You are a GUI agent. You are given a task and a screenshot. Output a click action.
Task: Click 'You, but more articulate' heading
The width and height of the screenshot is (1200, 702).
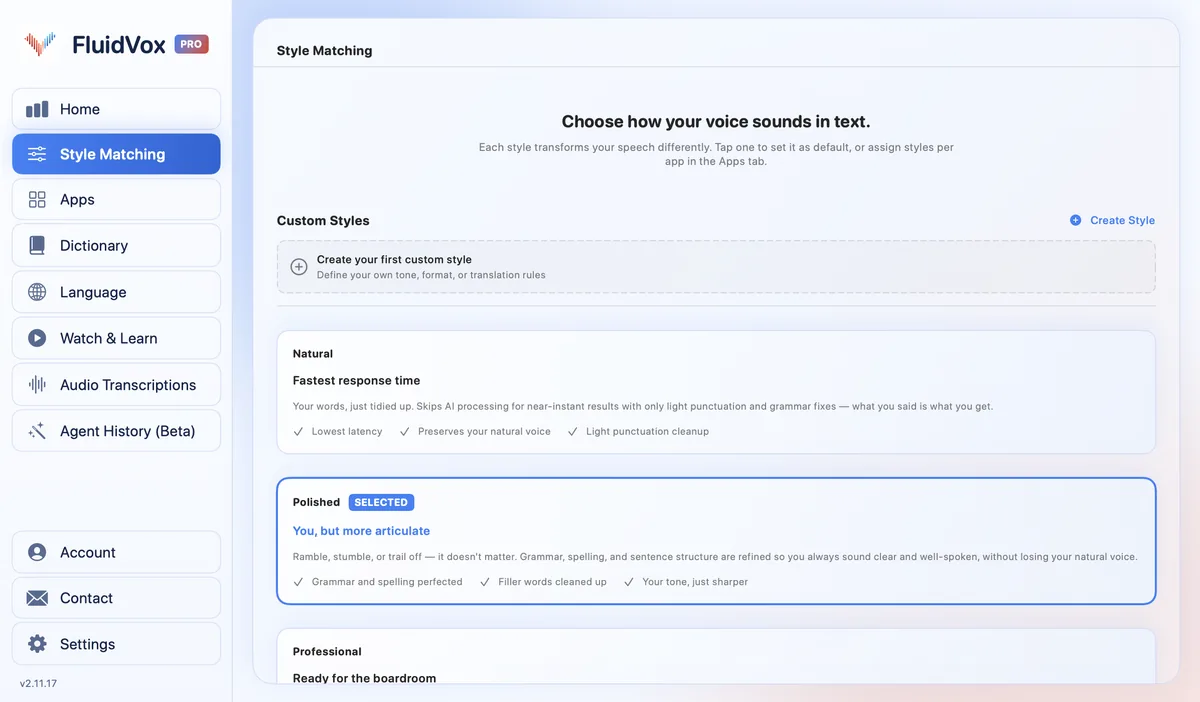pyautogui.click(x=361, y=531)
